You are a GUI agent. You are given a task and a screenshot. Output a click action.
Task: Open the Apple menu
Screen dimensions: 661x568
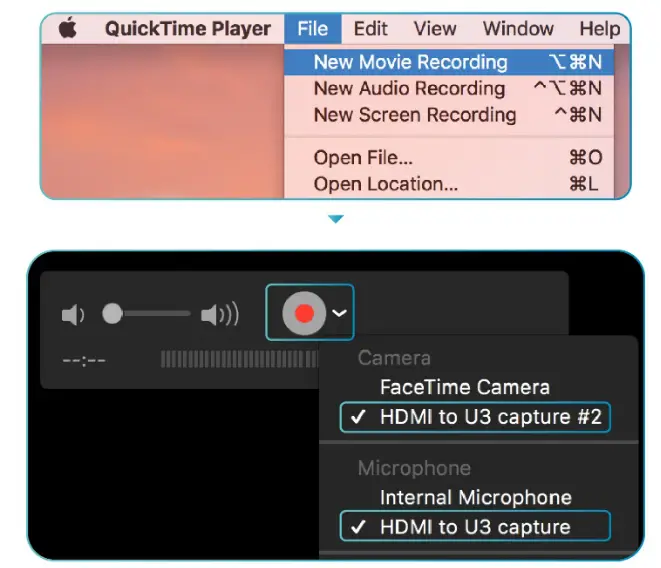(68, 28)
